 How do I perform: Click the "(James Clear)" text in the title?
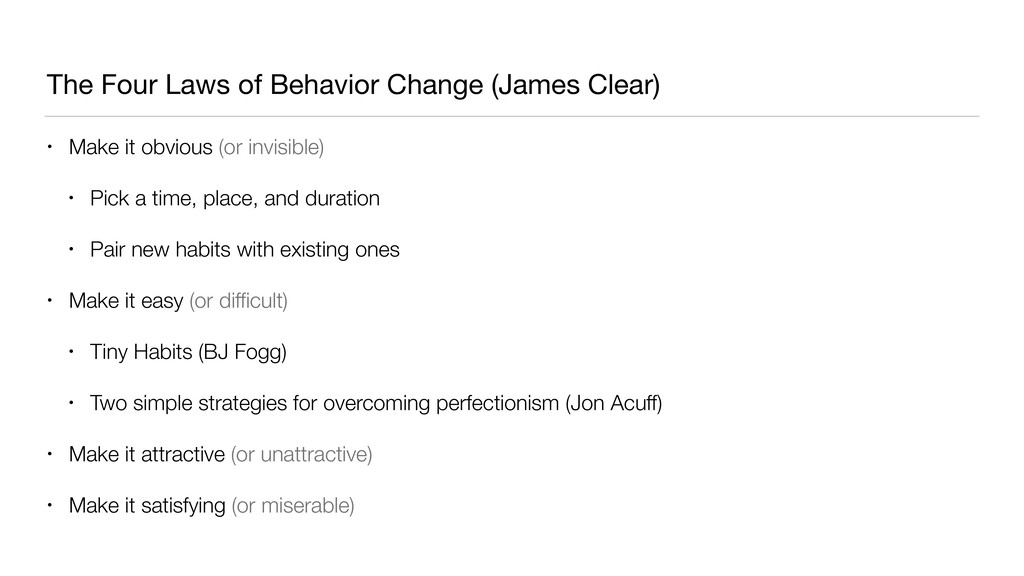pyautogui.click(x=574, y=85)
